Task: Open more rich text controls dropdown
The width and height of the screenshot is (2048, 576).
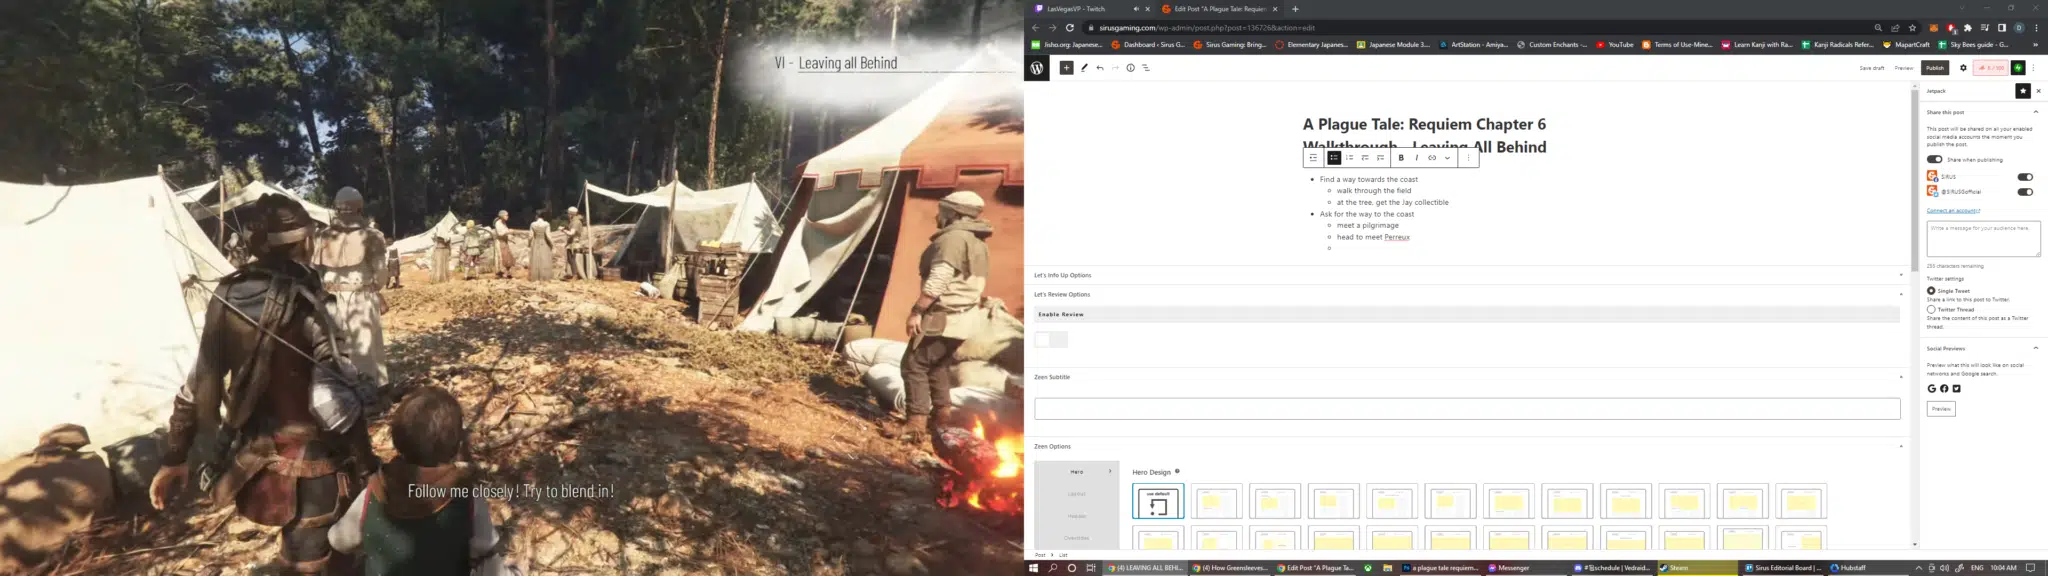Action: 1447,157
